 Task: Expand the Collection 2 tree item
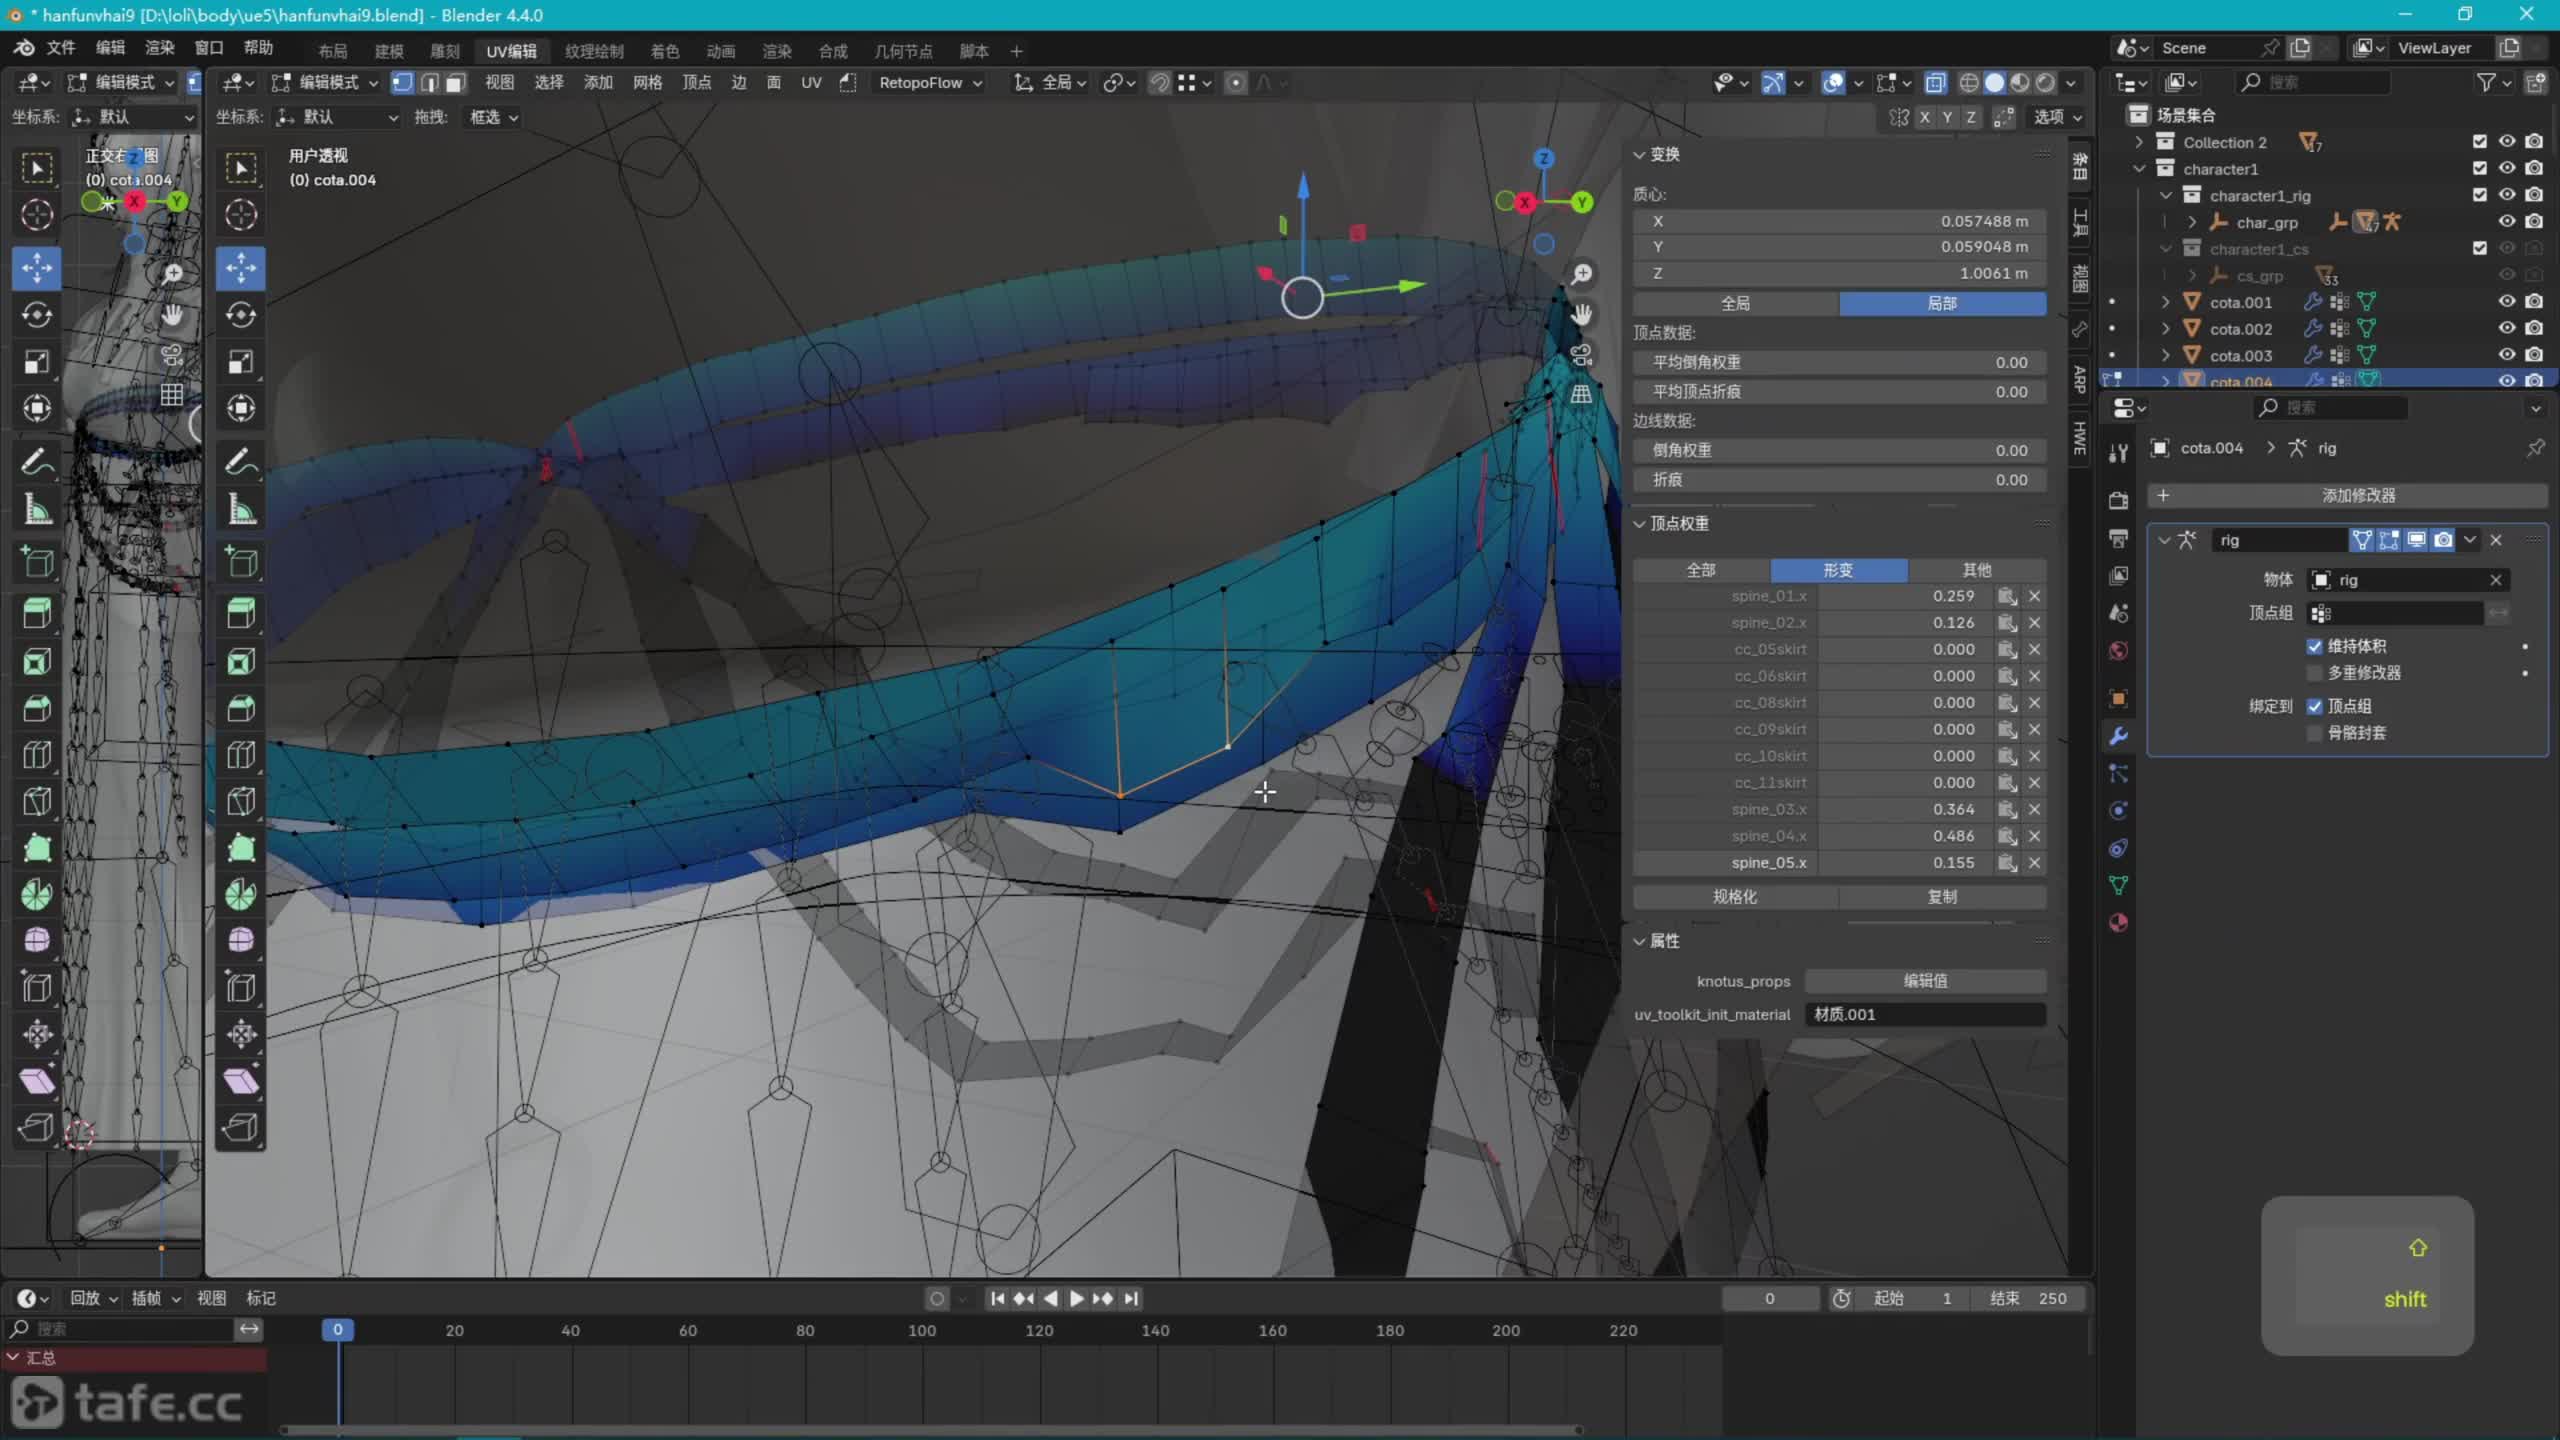point(2139,142)
